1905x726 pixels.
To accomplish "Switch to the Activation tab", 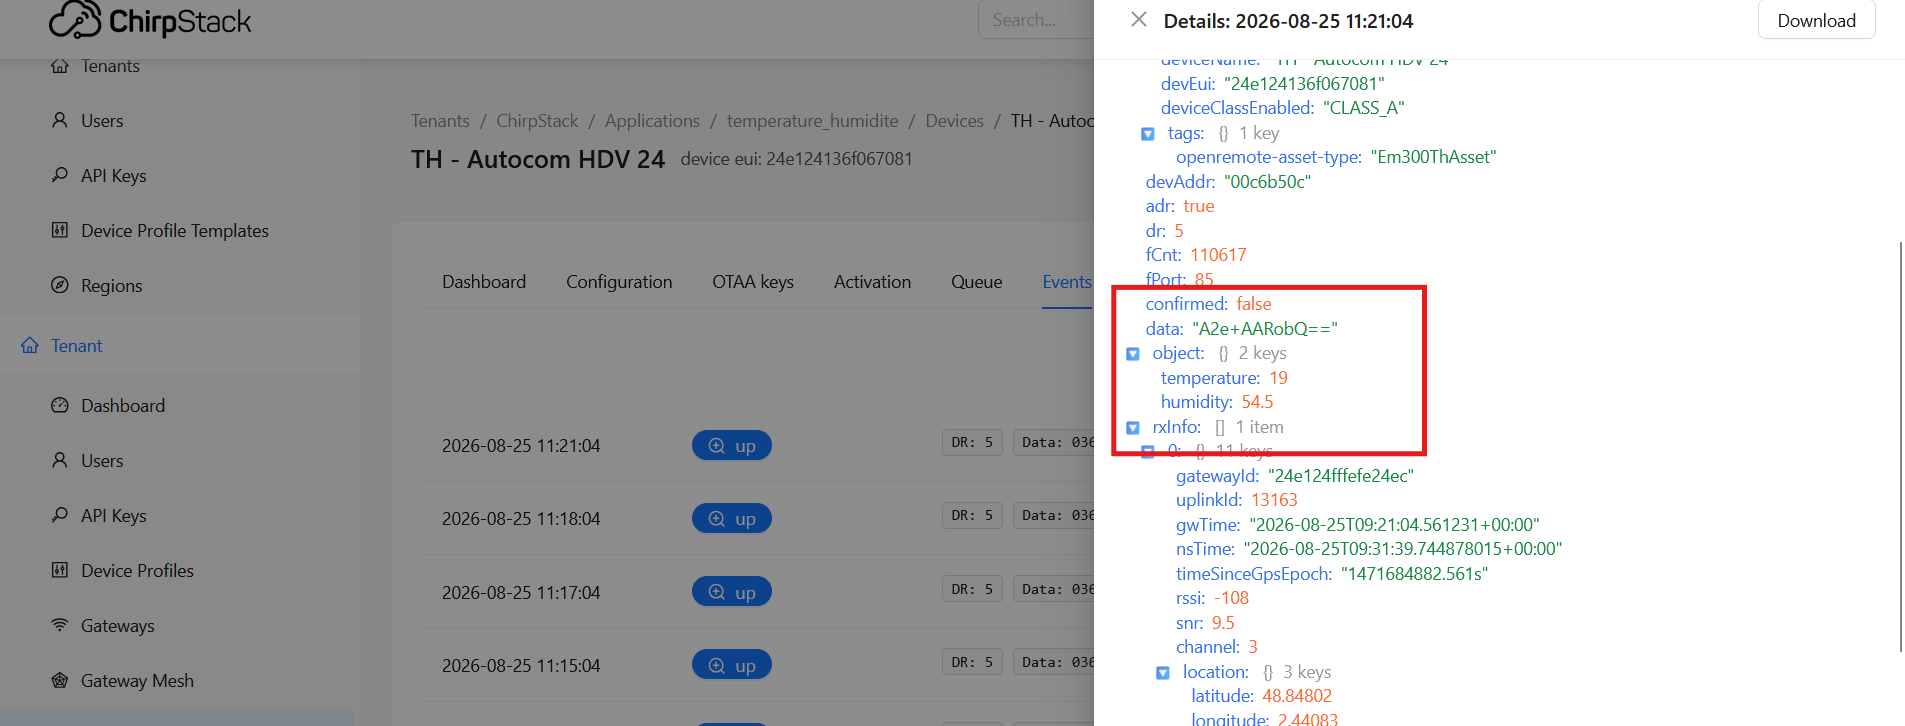I will 872,282.
